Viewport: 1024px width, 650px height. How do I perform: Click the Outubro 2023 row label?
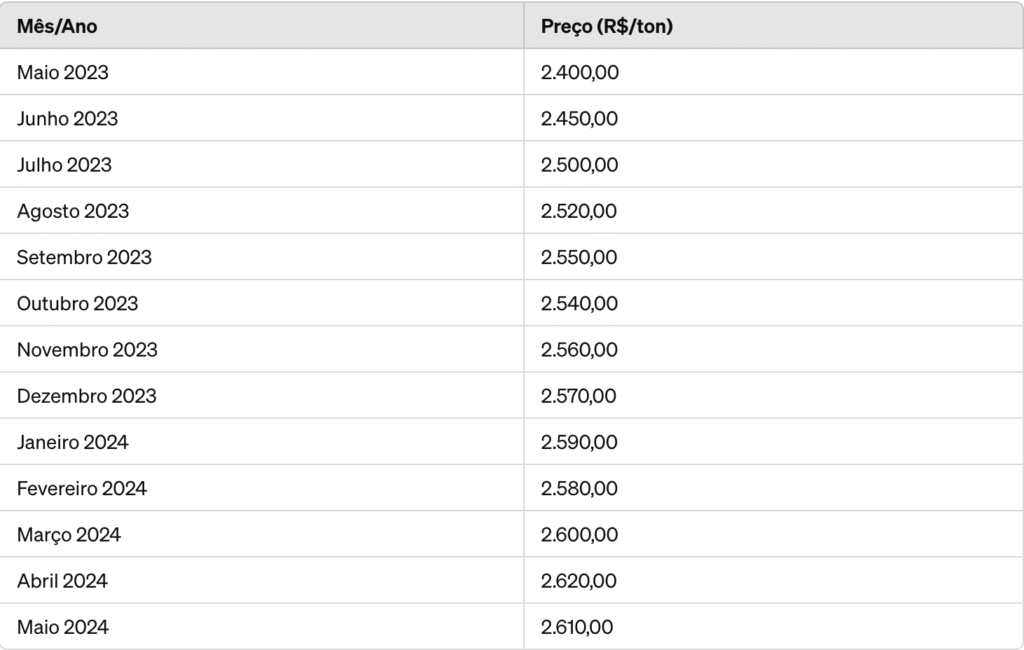click(78, 304)
